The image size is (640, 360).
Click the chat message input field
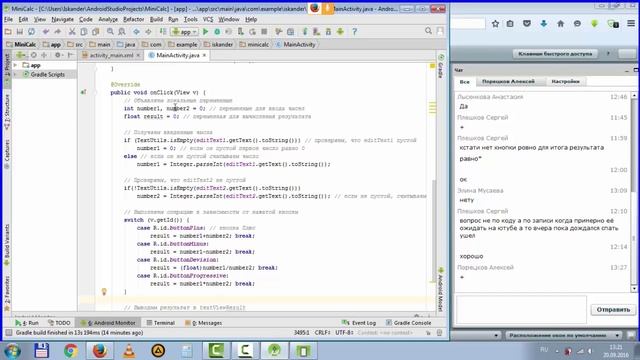pos(521,310)
